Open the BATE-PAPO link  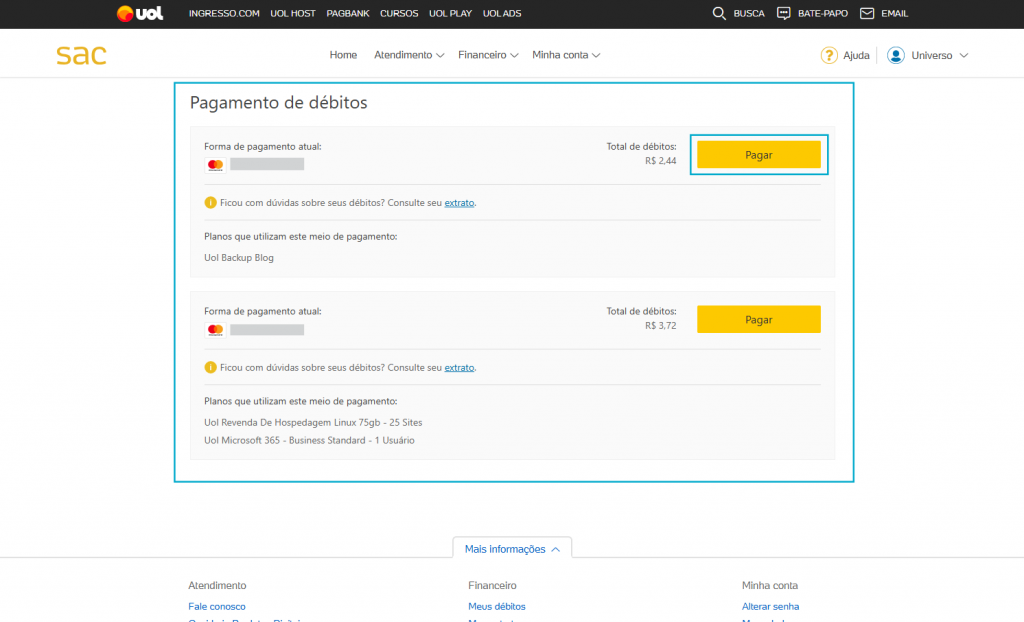point(823,13)
